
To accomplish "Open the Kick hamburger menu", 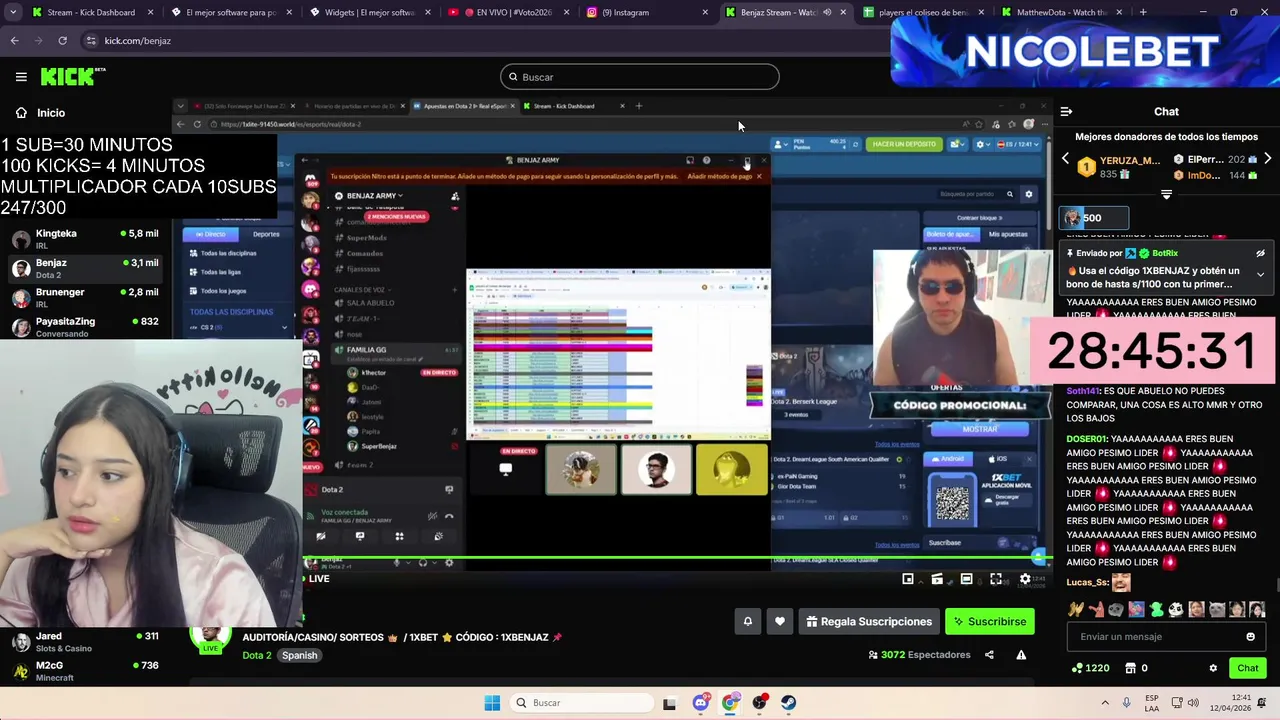I will [x=21, y=77].
